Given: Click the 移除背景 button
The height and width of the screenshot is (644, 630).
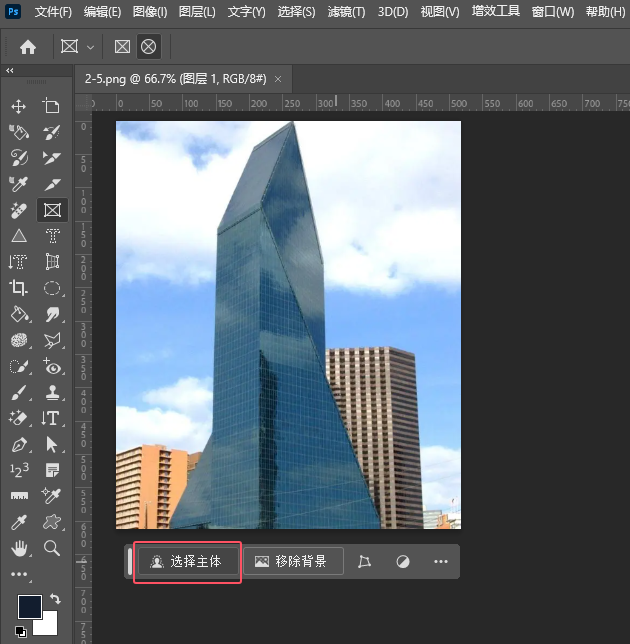Looking at the screenshot, I should click(292, 562).
